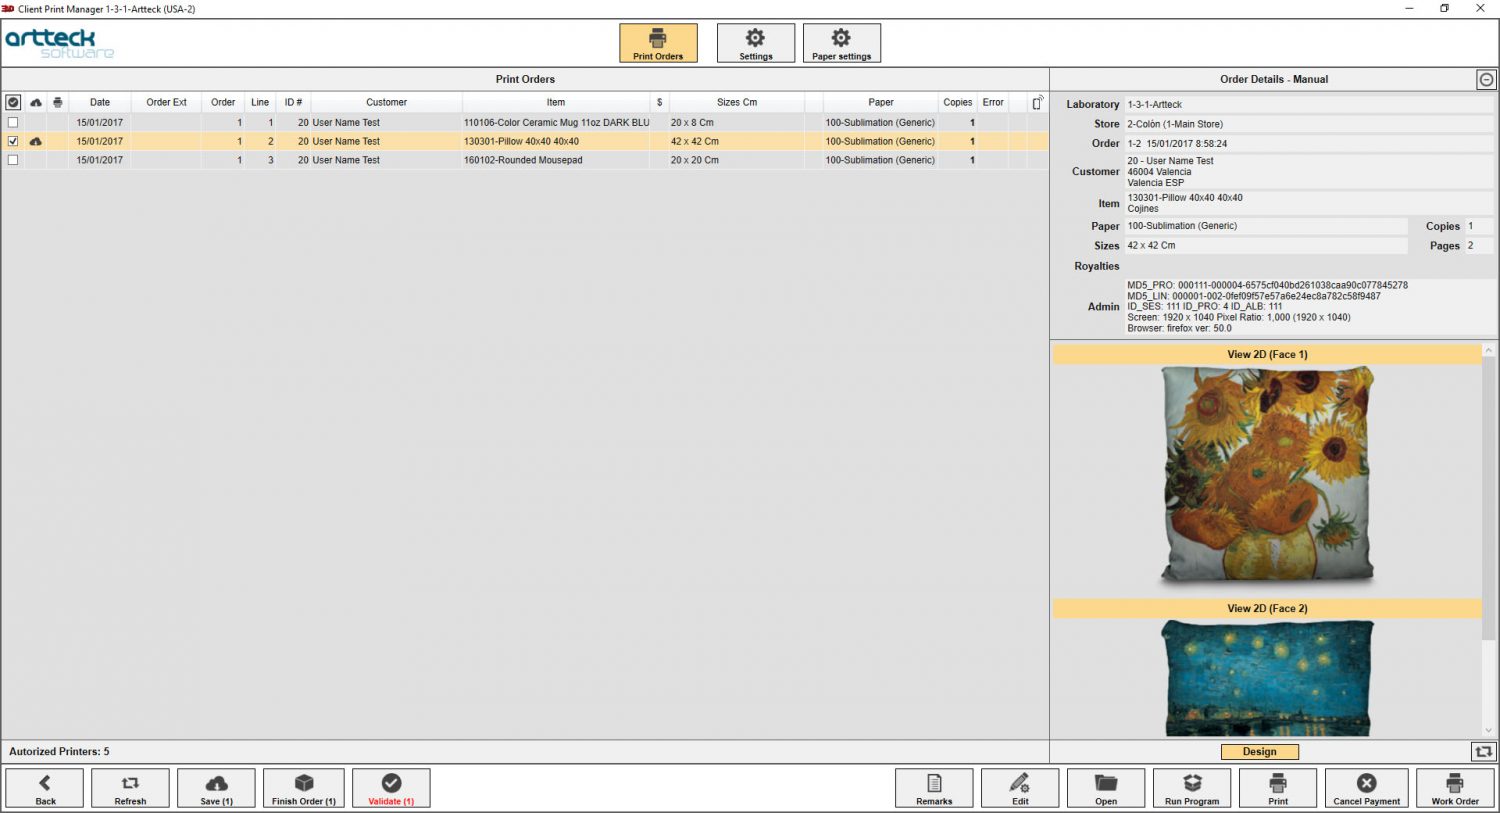Open the Design view
This screenshot has width=1500, height=813.
[1259, 751]
